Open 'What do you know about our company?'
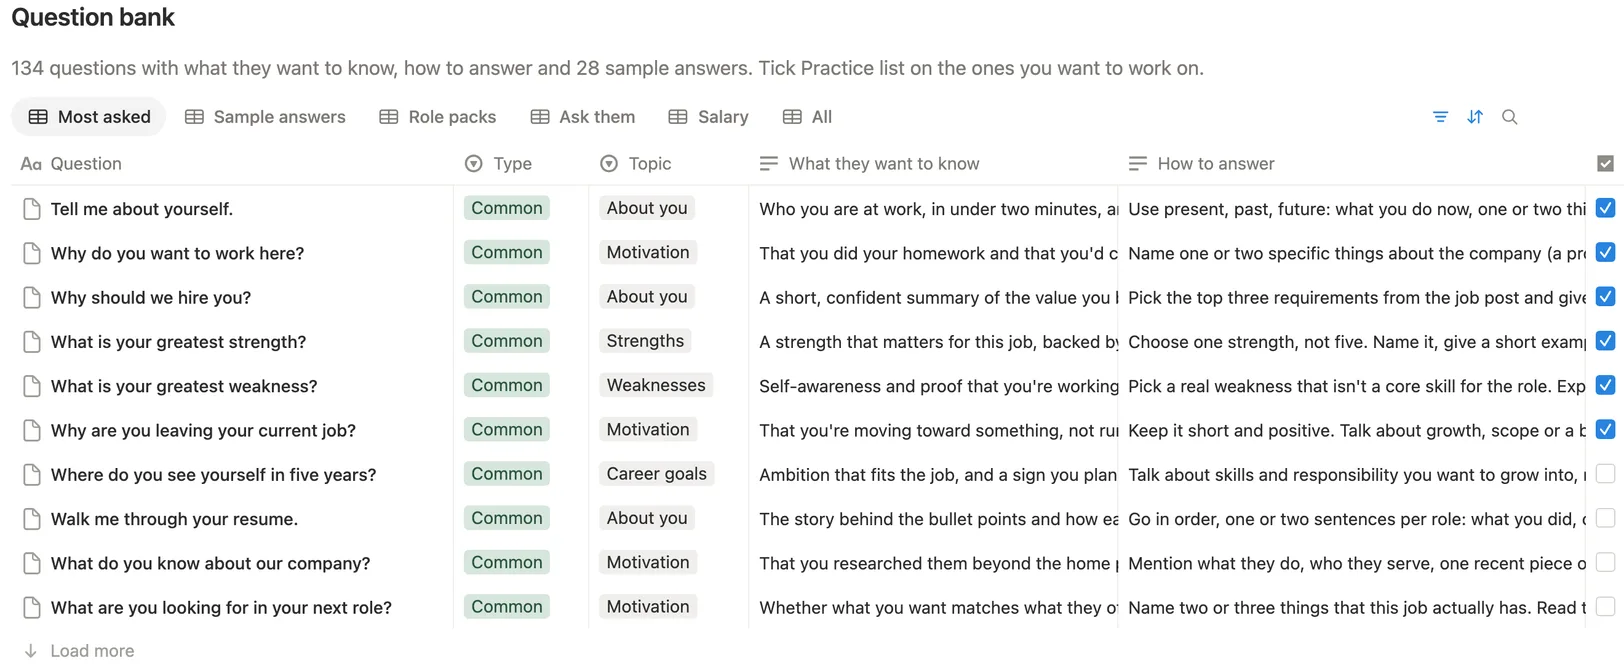The width and height of the screenshot is (1624, 664). pyautogui.click(x=210, y=563)
